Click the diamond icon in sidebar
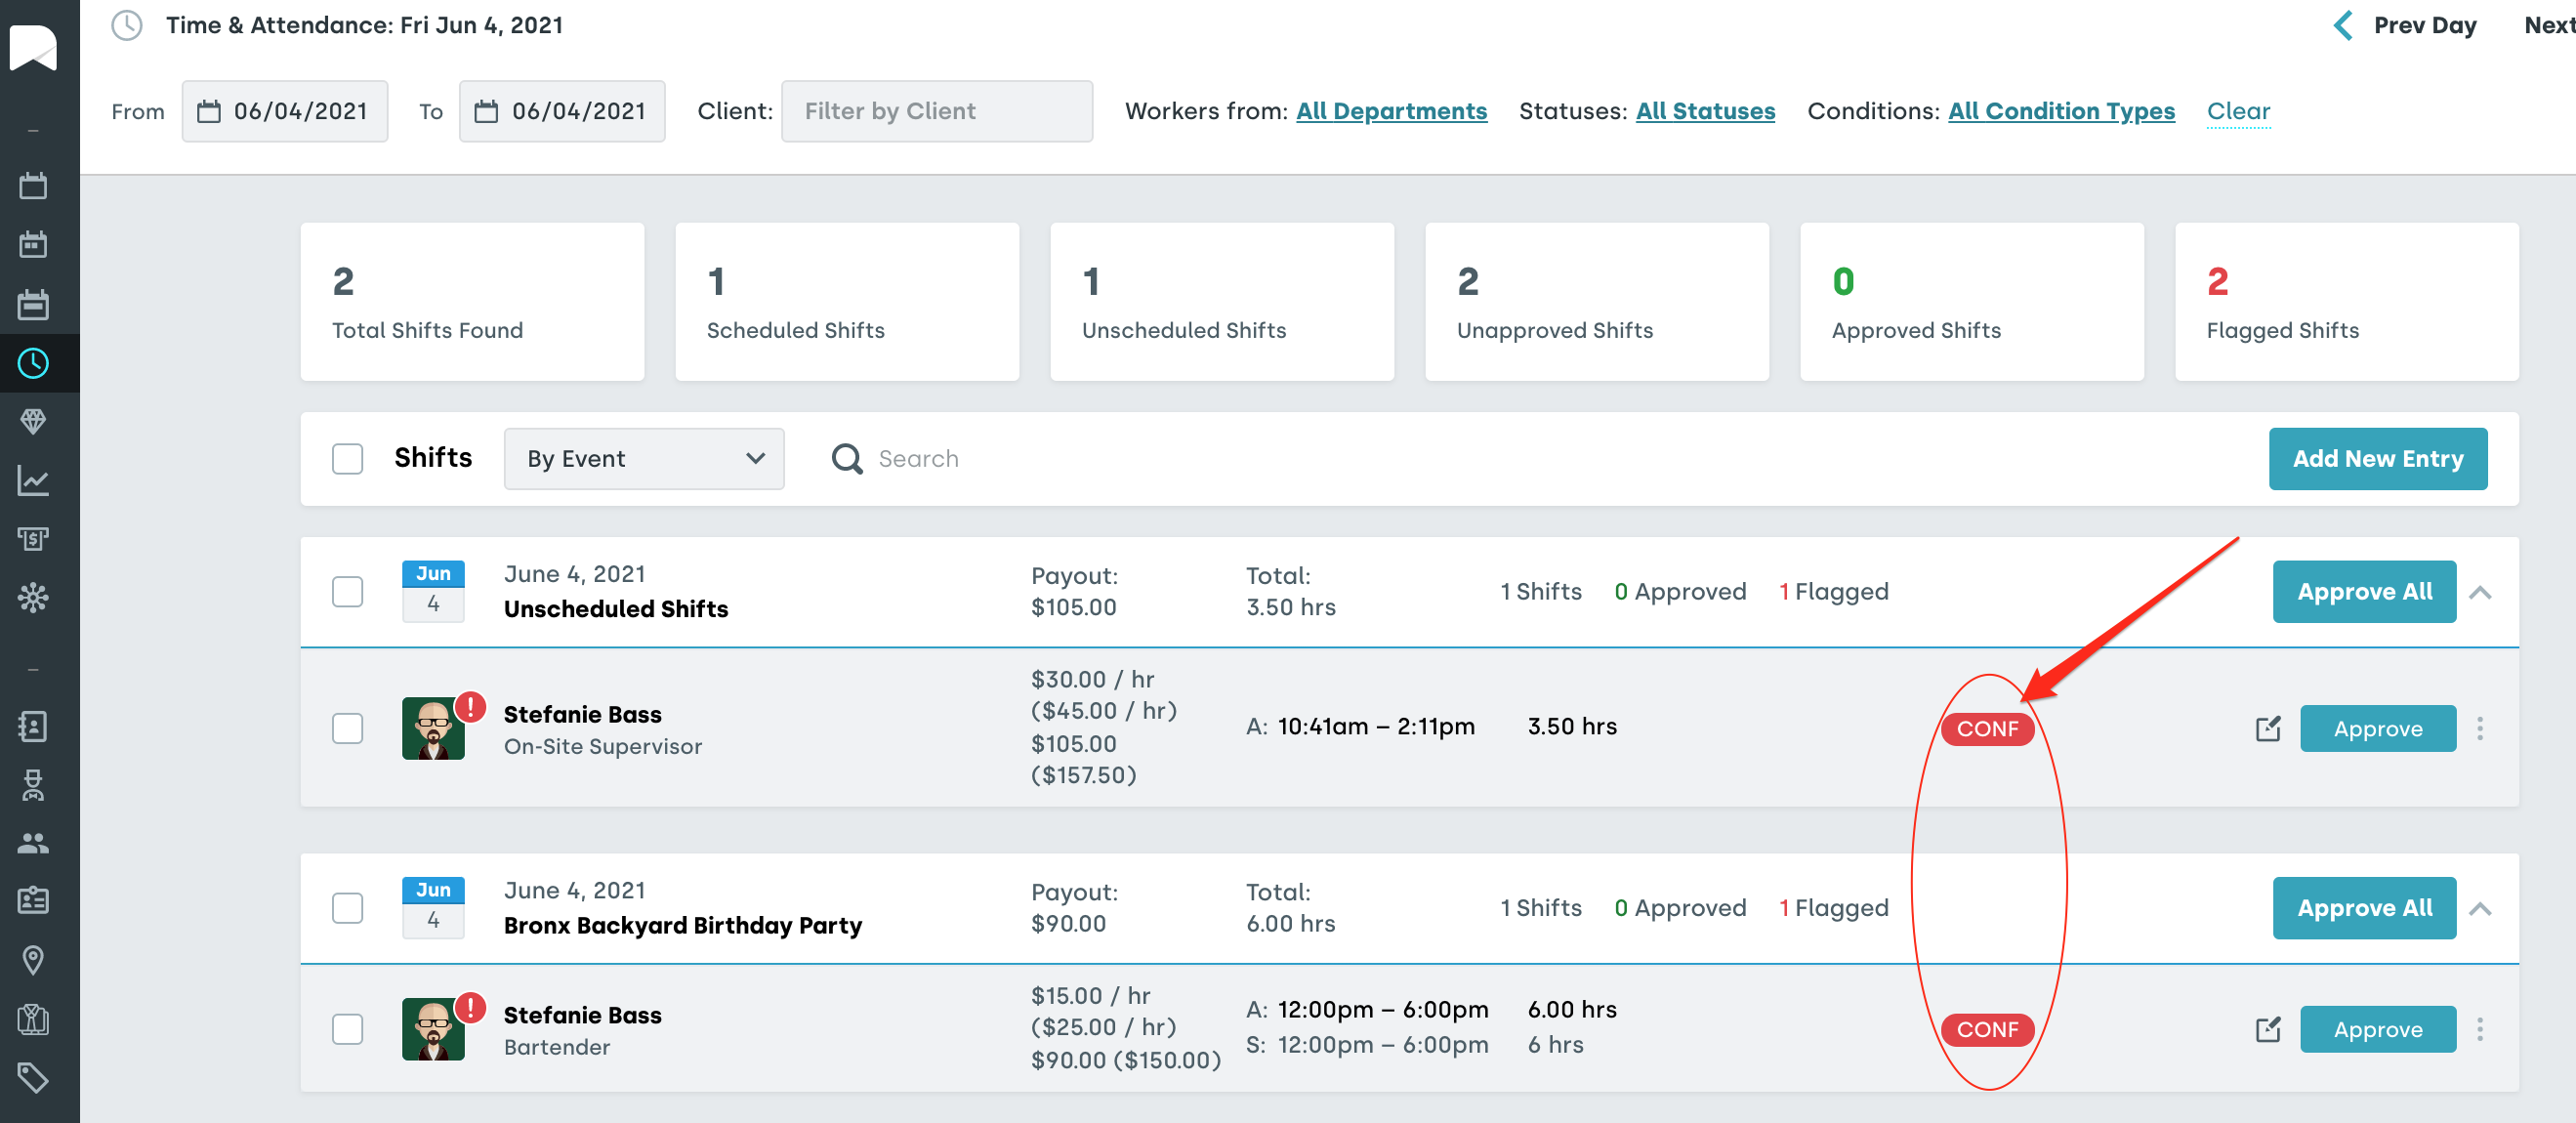Screen dimensions: 2576x1123 click(33, 421)
